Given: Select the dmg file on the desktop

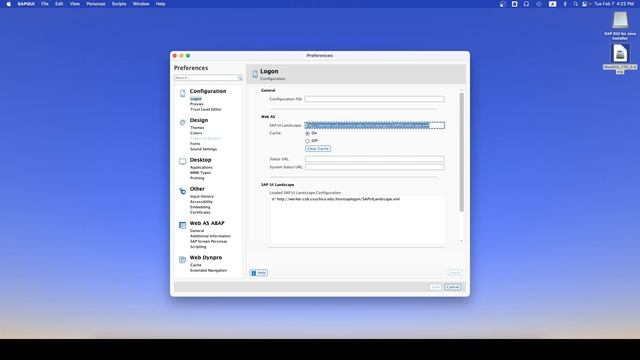Looking at the screenshot, I should 620,53.
